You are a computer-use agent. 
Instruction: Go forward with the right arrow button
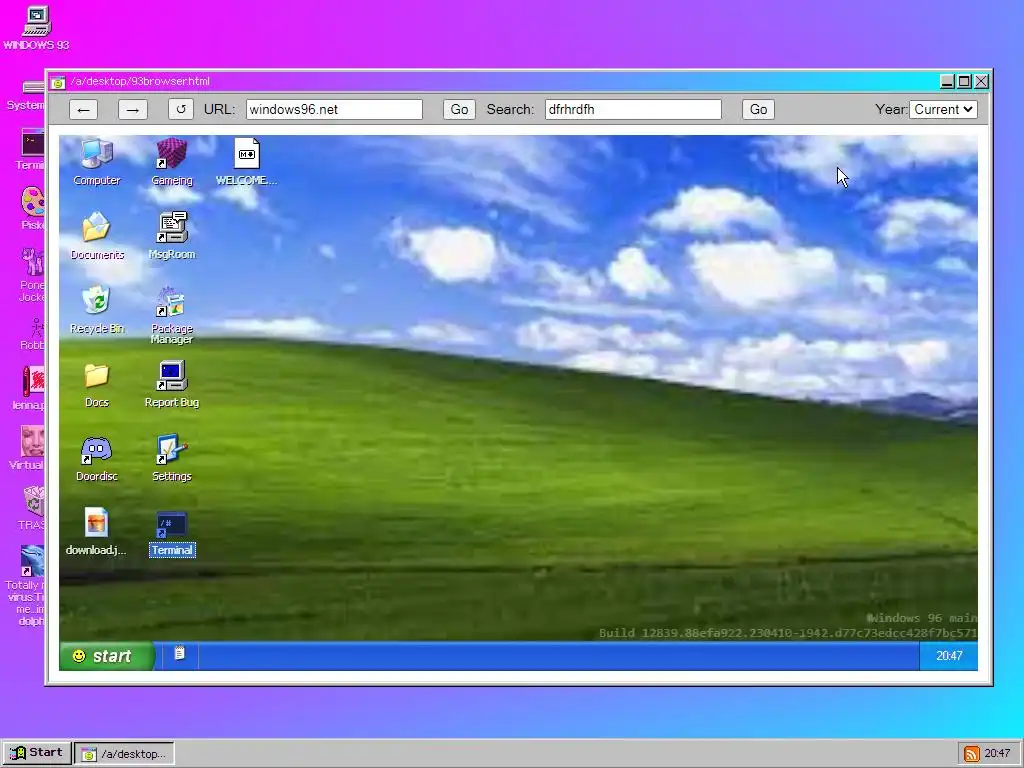click(133, 110)
